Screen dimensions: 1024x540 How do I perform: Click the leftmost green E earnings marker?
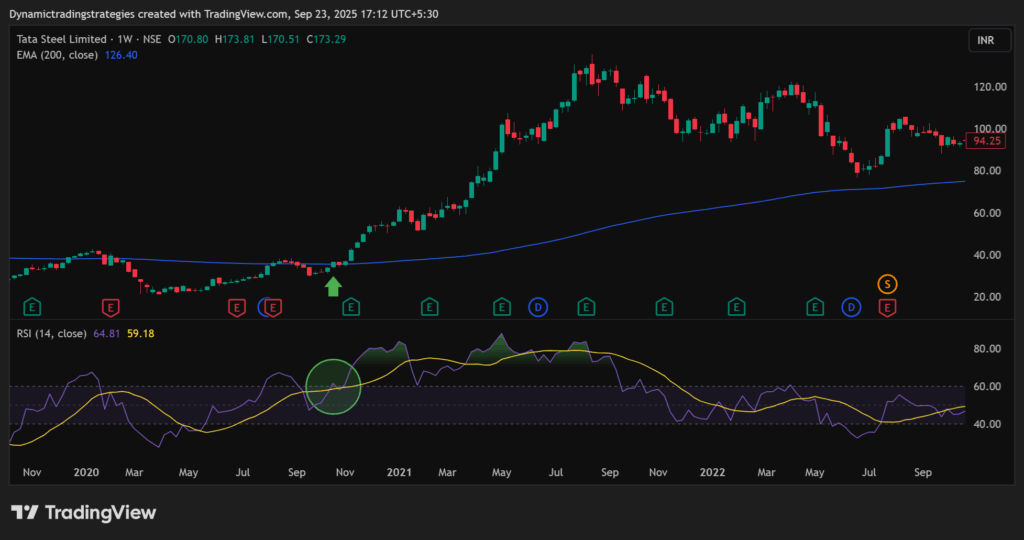coord(32,306)
